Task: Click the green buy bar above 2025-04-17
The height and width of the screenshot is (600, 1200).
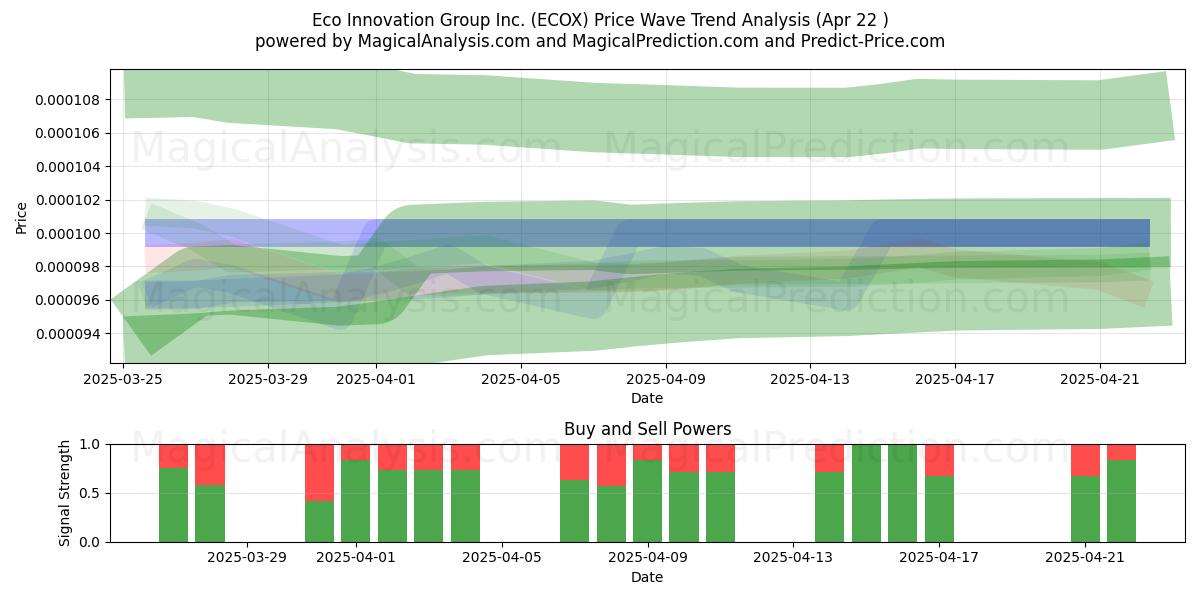Action: coord(940,509)
